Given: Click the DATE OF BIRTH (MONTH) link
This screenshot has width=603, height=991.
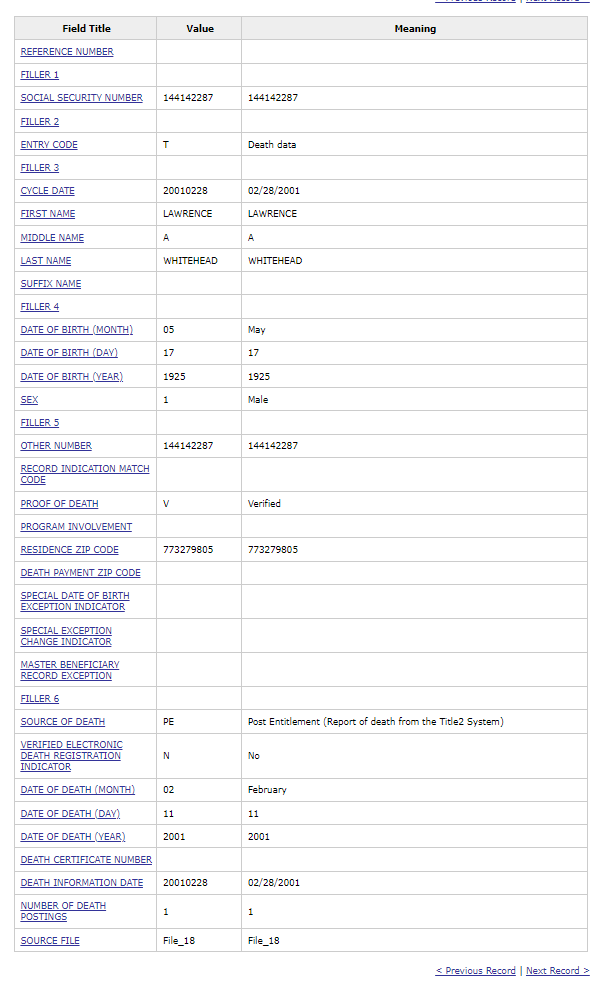Looking at the screenshot, I should coord(77,330).
